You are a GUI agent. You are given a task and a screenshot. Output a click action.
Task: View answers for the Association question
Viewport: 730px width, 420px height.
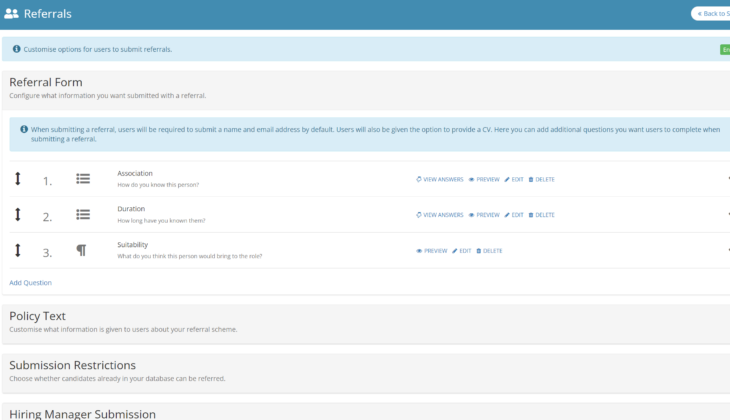pyautogui.click(x=440, y=179)
